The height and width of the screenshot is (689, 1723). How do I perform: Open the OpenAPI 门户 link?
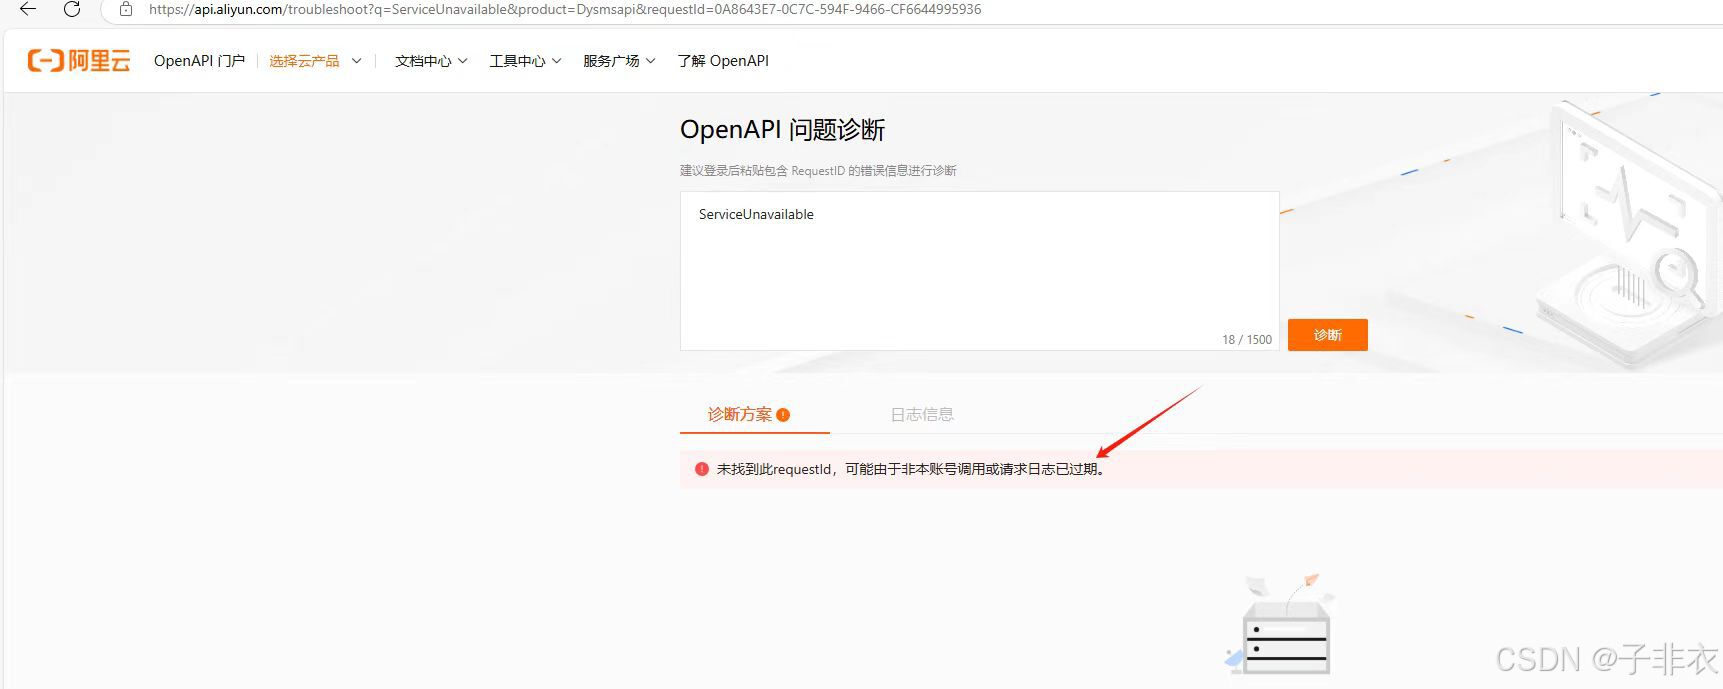(x=199, y=61)
